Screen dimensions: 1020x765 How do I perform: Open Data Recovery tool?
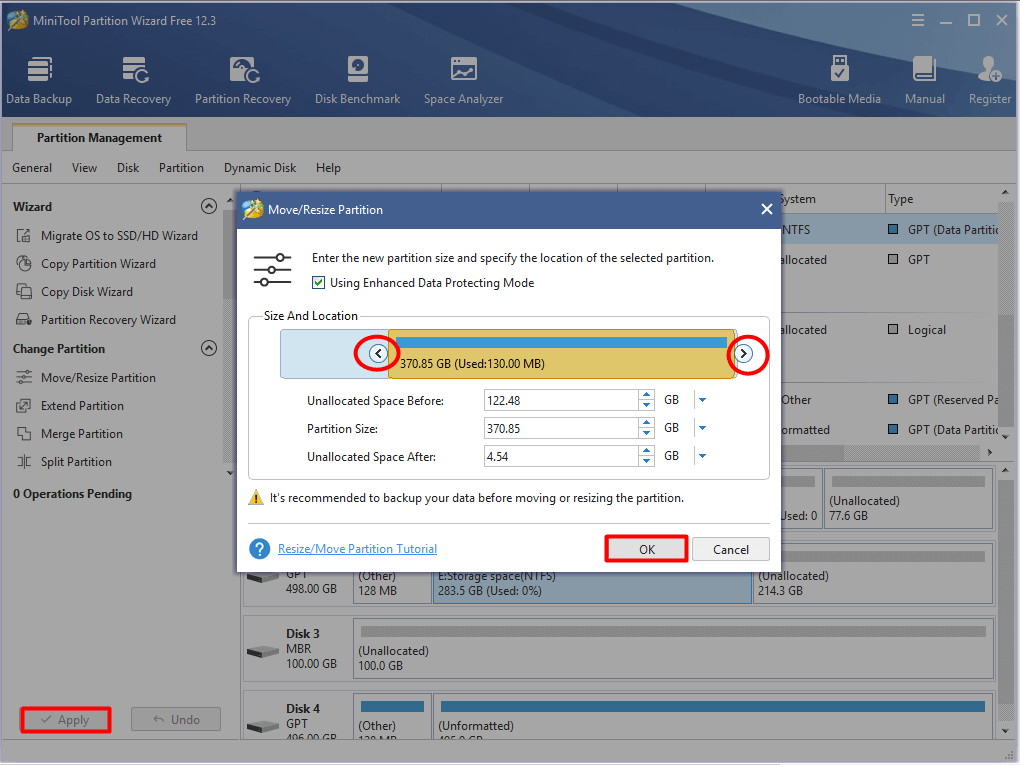click(133, 81)
